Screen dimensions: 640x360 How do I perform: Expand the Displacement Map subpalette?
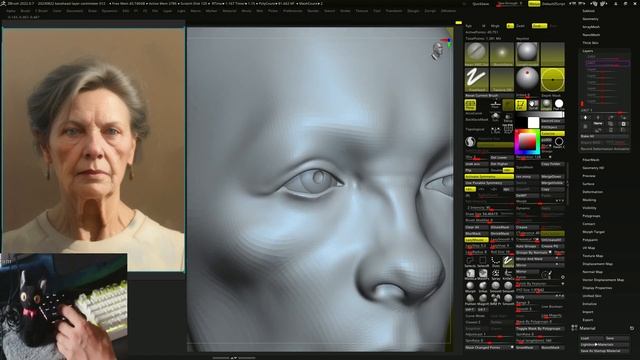598,264
